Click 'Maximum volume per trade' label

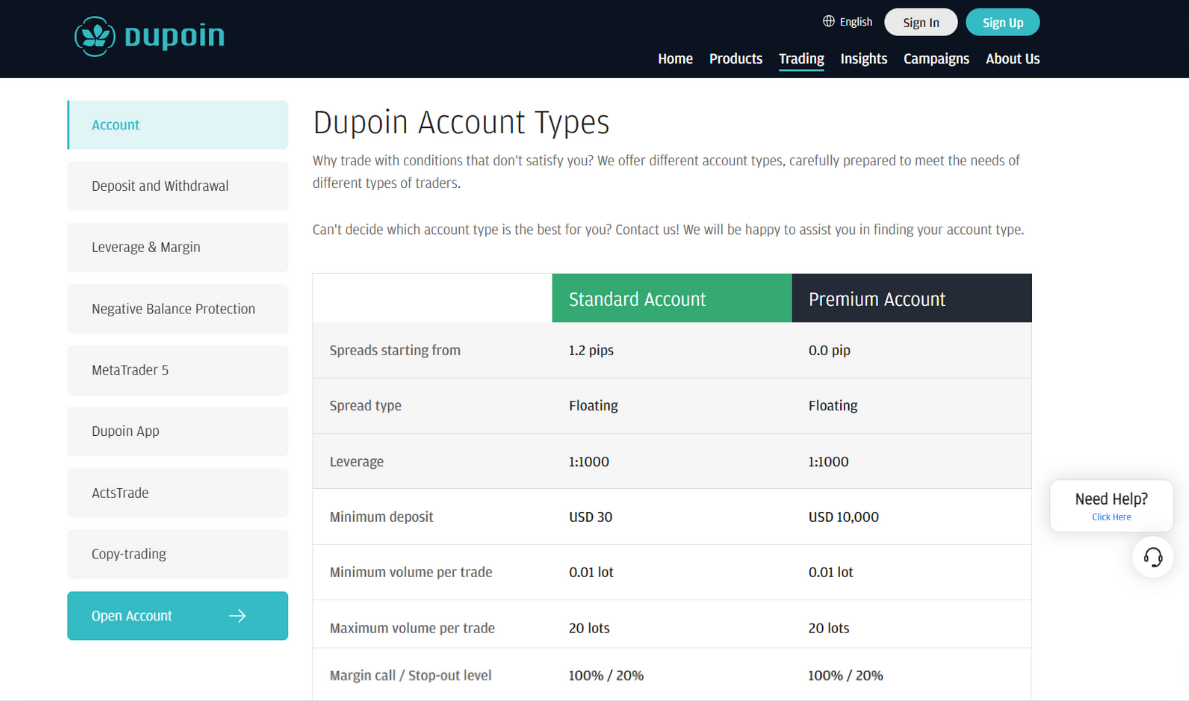[x=412, y=628]
